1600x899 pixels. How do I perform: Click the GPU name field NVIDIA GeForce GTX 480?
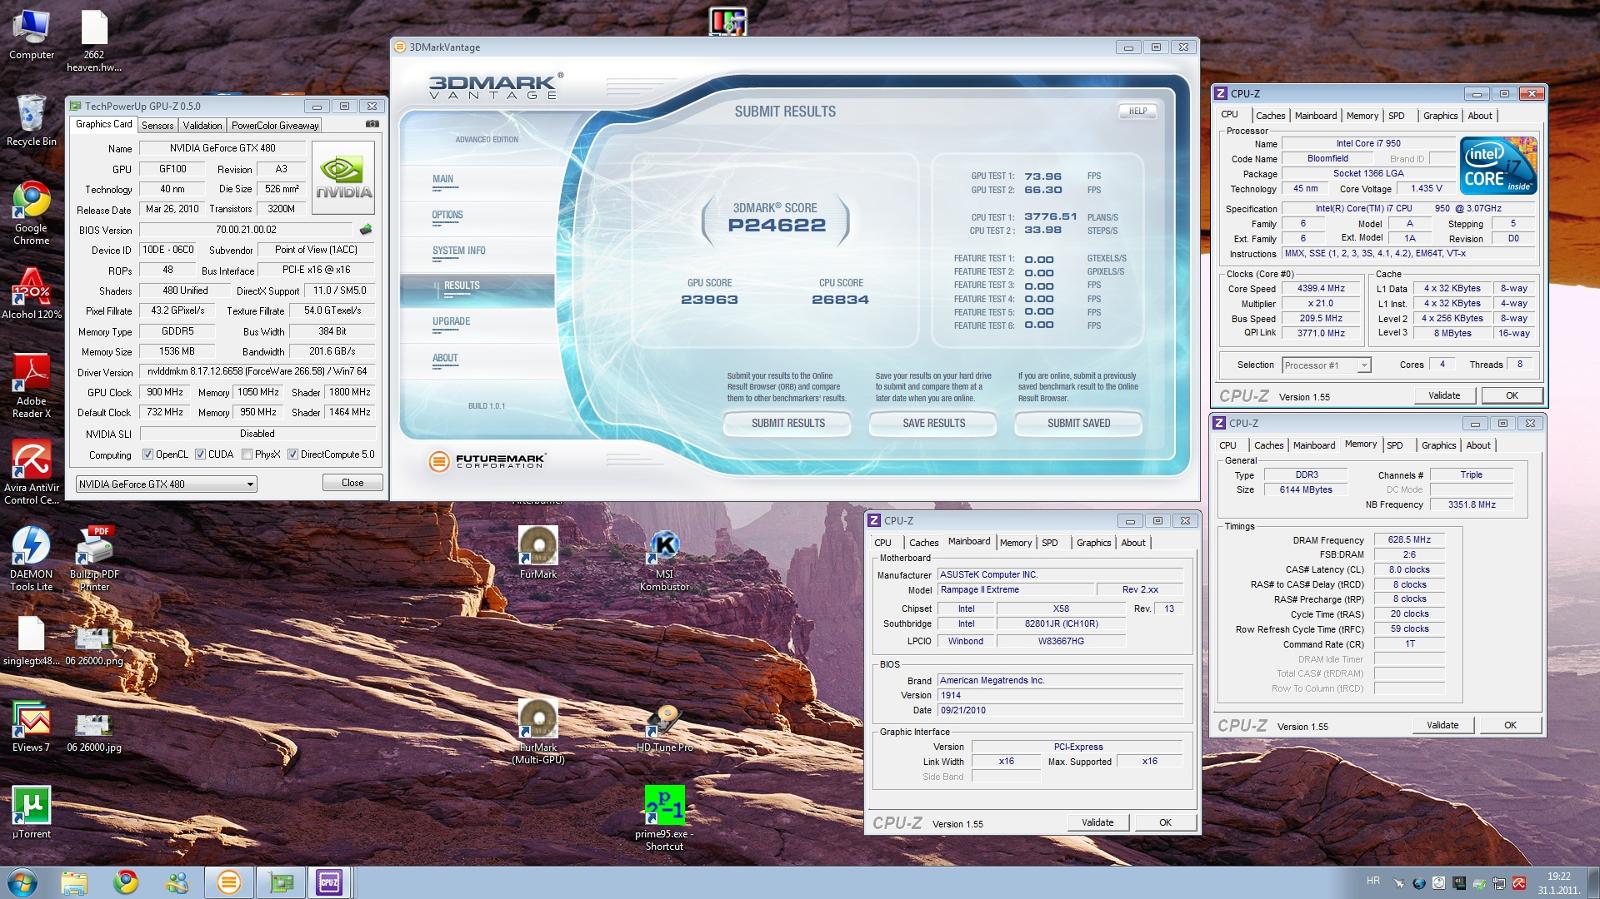[x=222, y=148]
